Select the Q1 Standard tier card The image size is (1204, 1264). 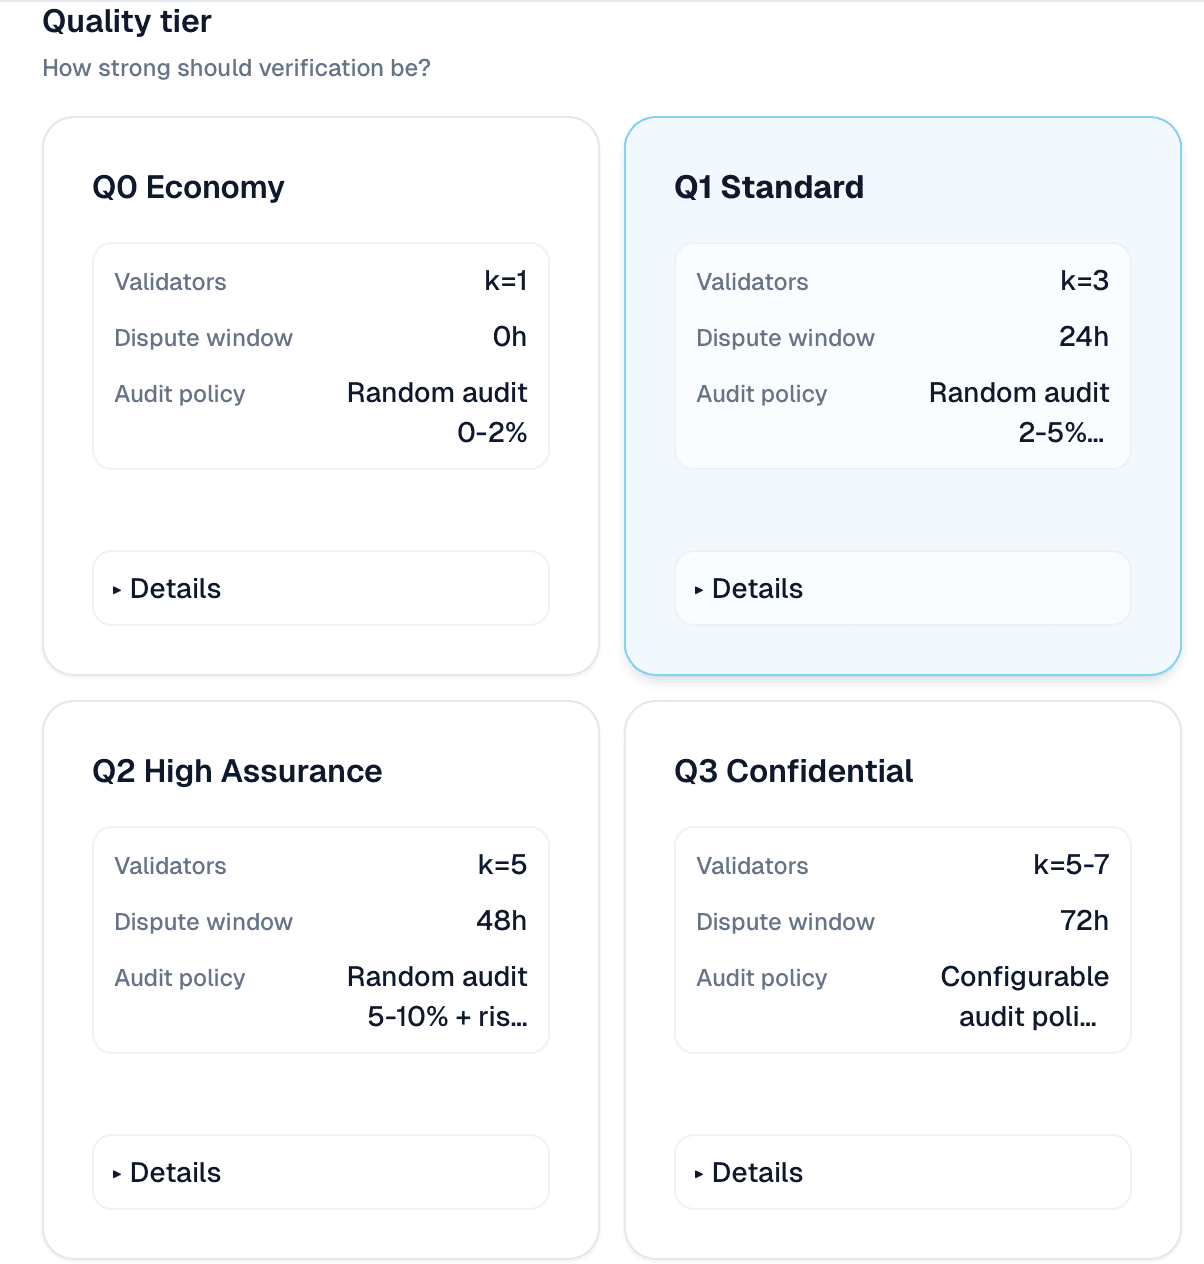pyautogui.click(x=768, y=187)
